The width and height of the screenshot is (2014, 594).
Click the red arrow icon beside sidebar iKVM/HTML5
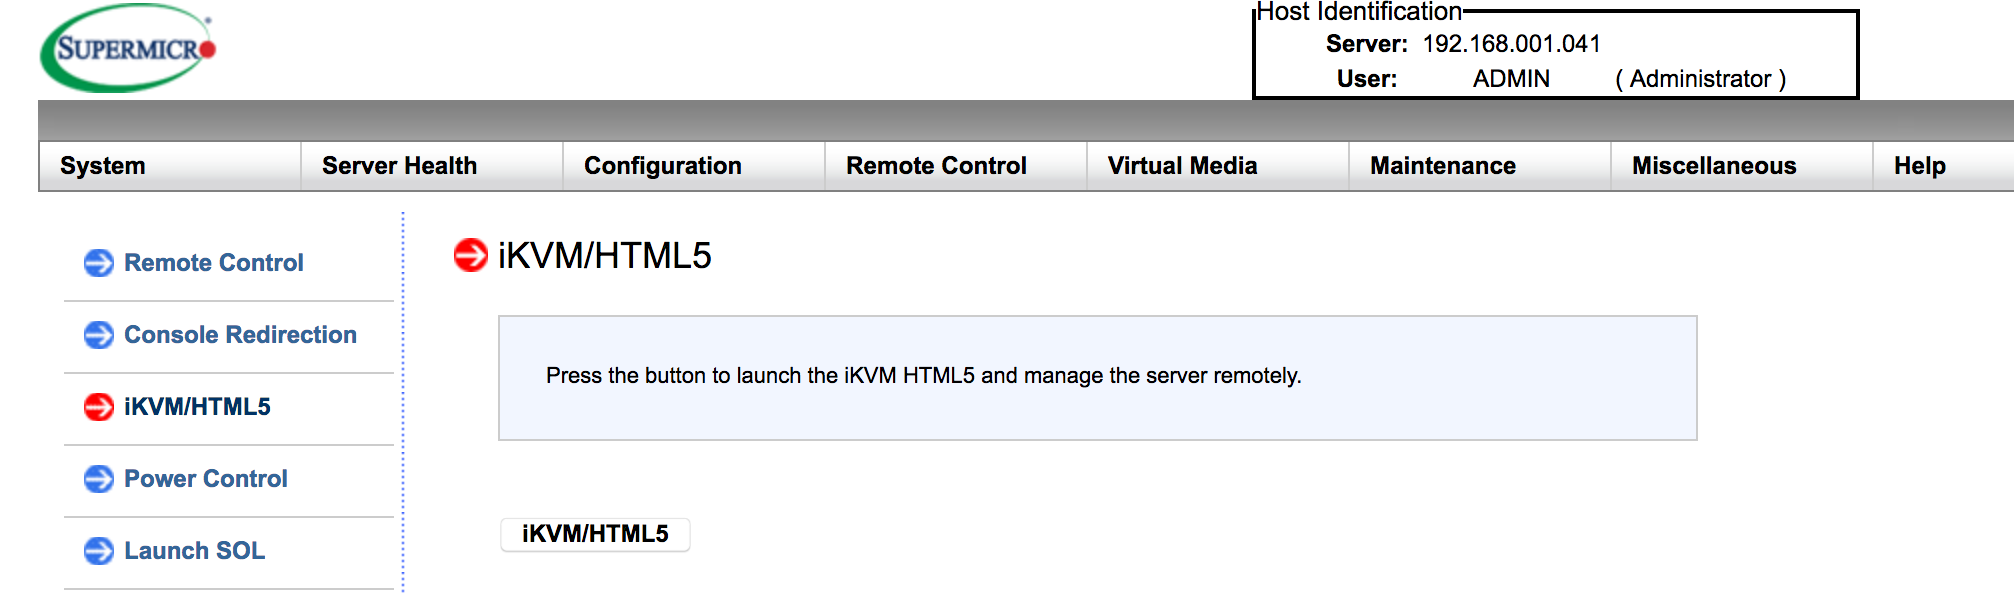[x=99, y=407]
